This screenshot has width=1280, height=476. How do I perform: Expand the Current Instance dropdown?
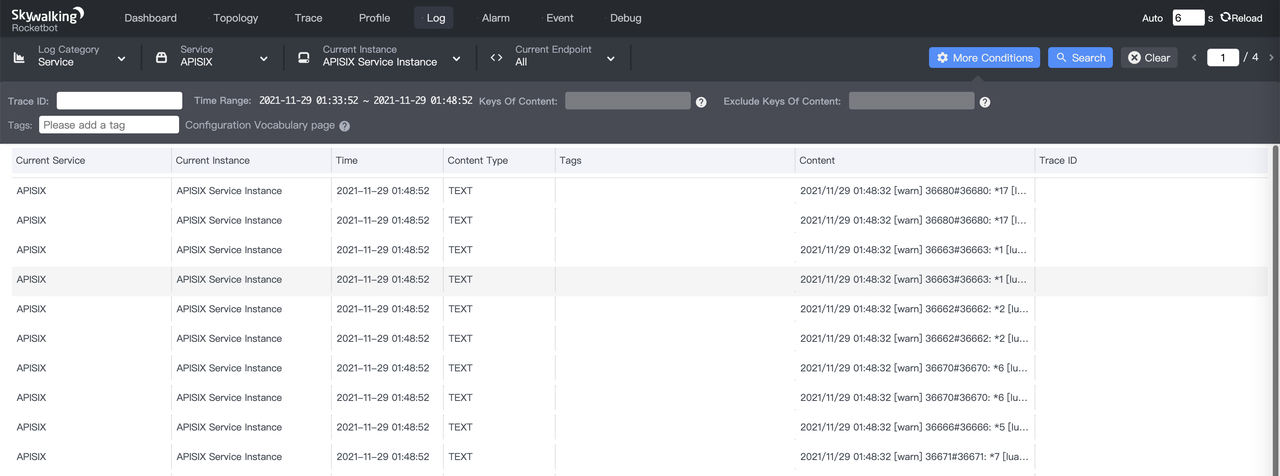click(x=456, y=59)
